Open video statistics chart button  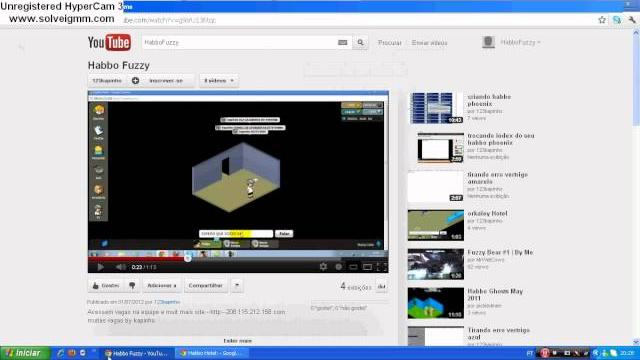[x=382, y=287]
